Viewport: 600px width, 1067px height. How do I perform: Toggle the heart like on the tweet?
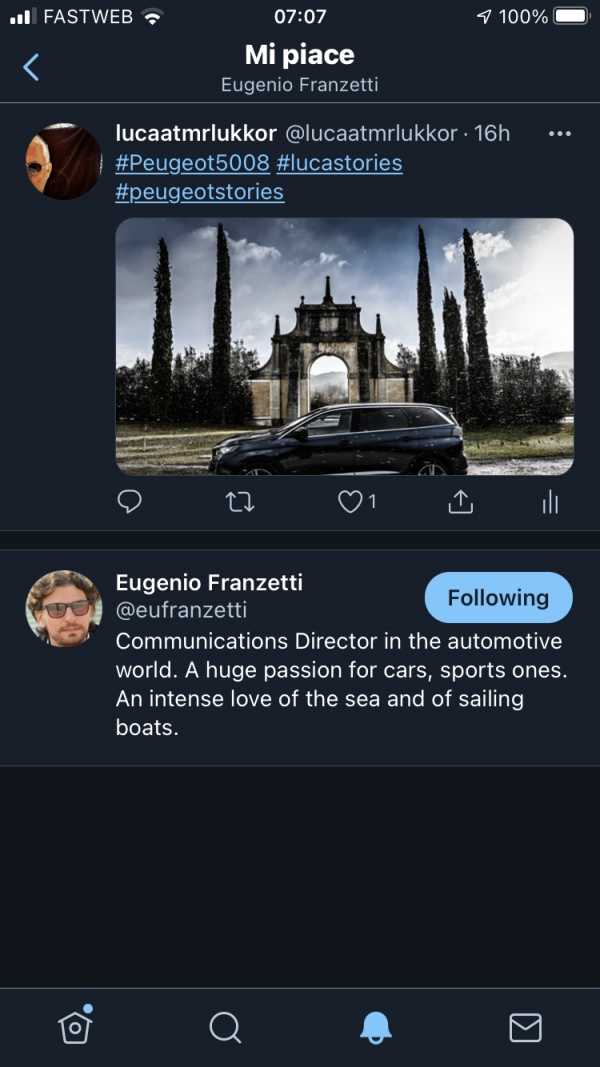(350, 502)
